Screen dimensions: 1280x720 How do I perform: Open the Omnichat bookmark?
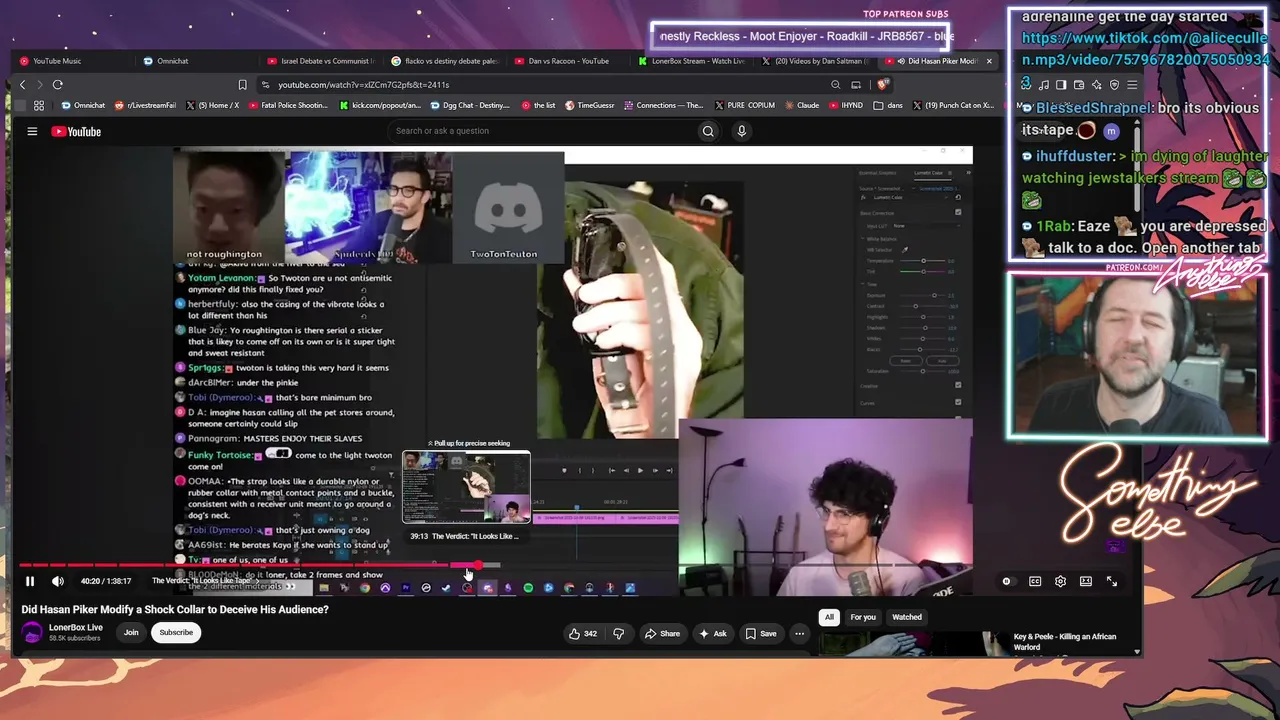coord(83,106)
